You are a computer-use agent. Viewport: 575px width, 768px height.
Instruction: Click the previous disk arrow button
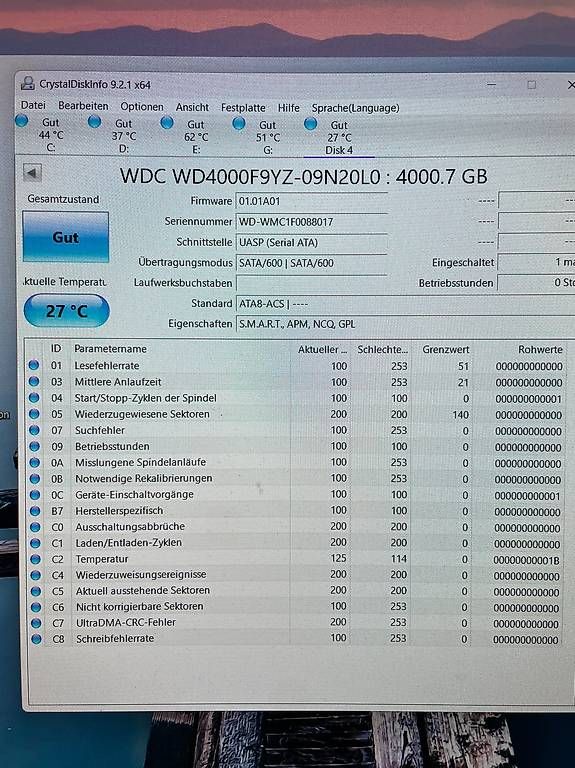tap(32, 172)
